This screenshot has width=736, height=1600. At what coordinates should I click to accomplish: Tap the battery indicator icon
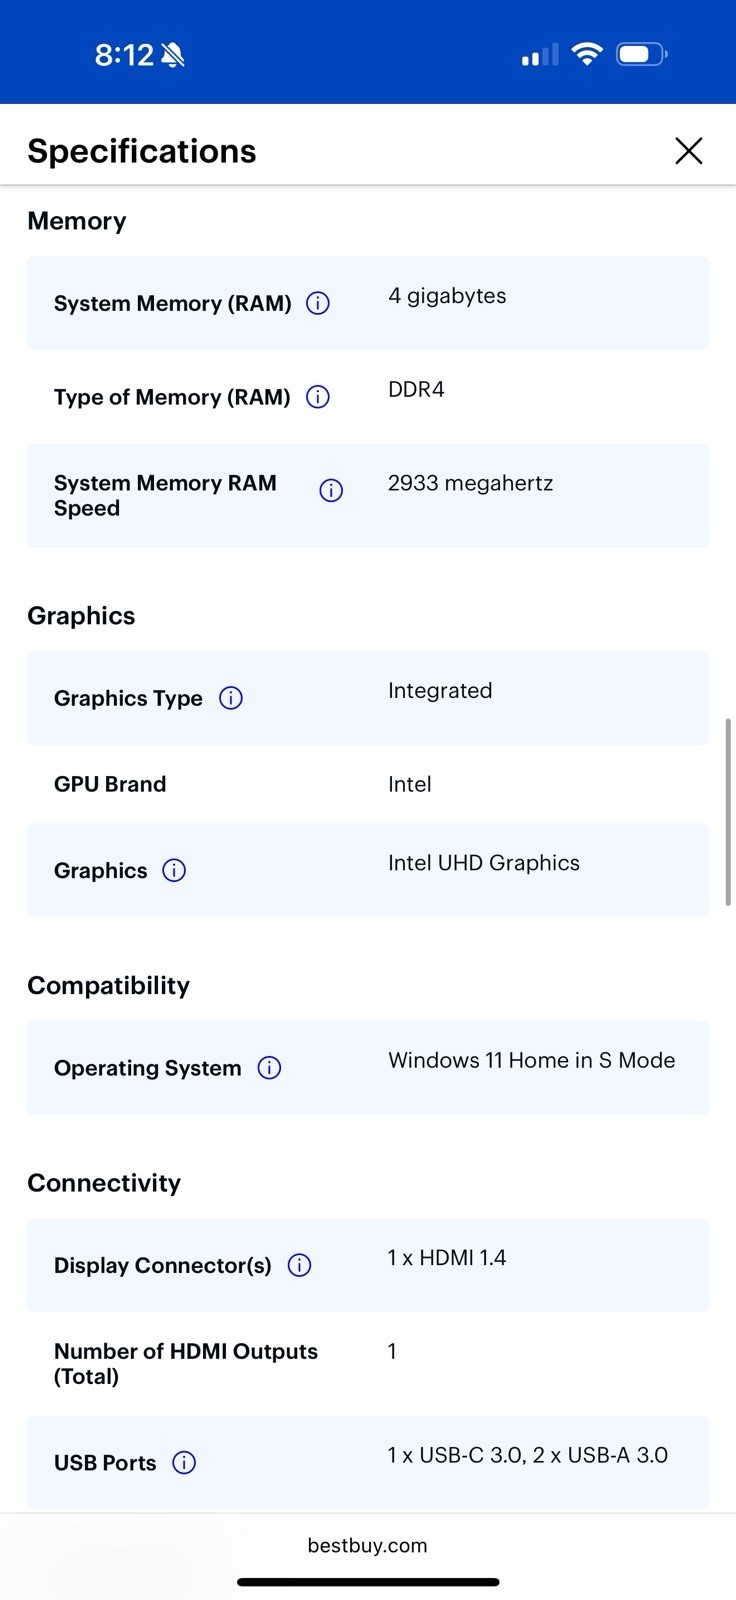point(642,54)
